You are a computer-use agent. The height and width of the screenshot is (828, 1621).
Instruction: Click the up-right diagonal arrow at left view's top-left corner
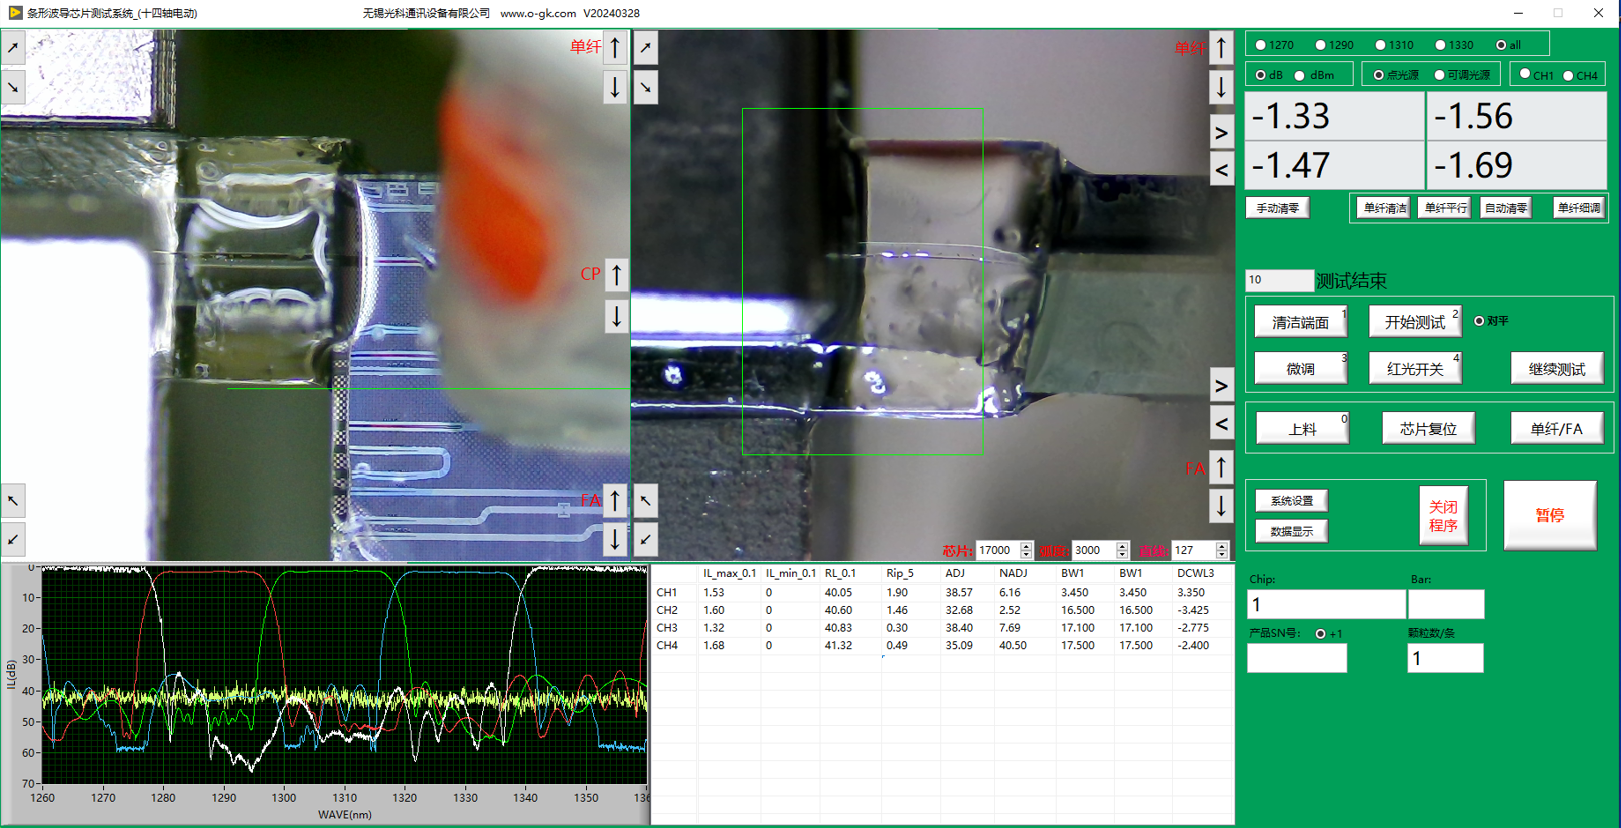13,47
